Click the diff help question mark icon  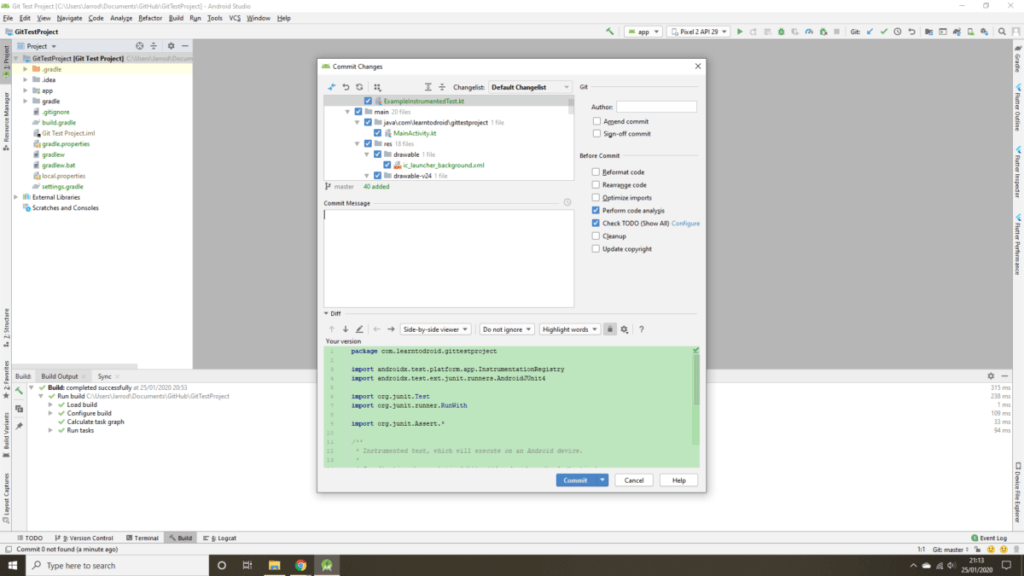click(x=641, y=329)
